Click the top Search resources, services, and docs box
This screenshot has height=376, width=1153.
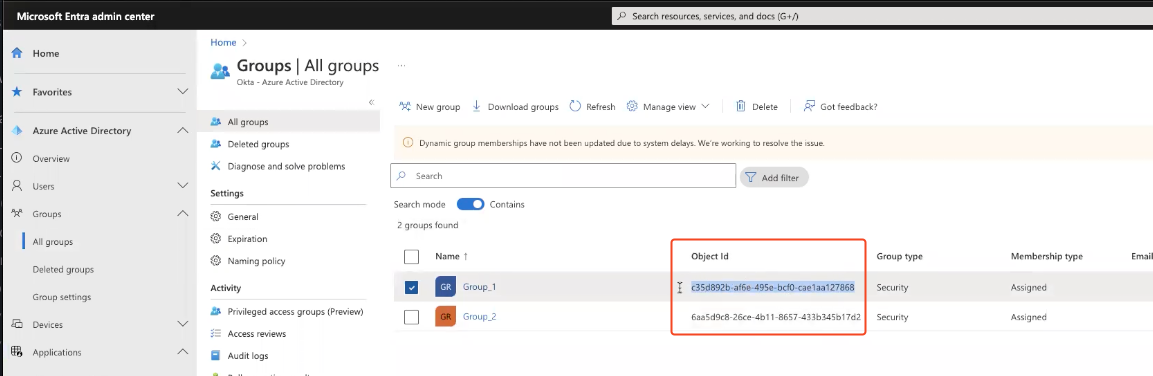coord(882,15)
